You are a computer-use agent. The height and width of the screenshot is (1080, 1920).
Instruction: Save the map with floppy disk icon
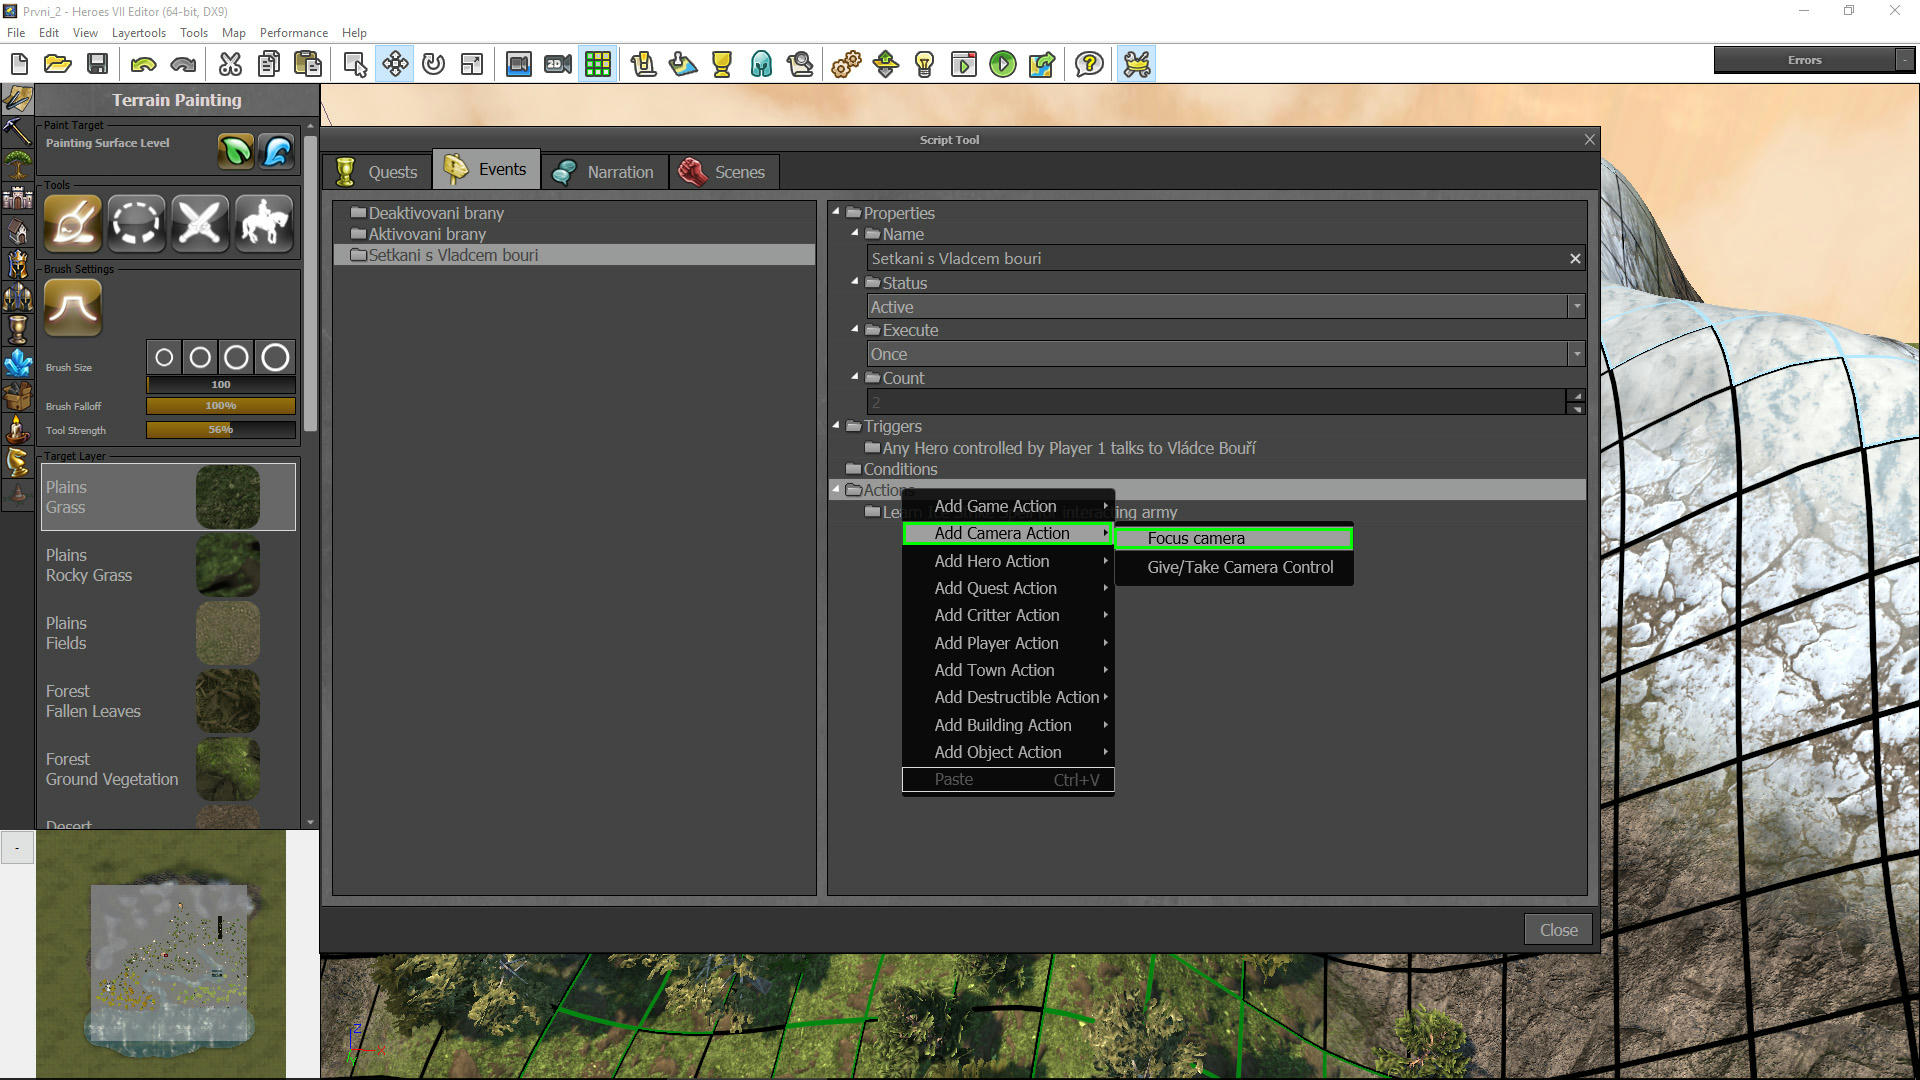[97, 65]
